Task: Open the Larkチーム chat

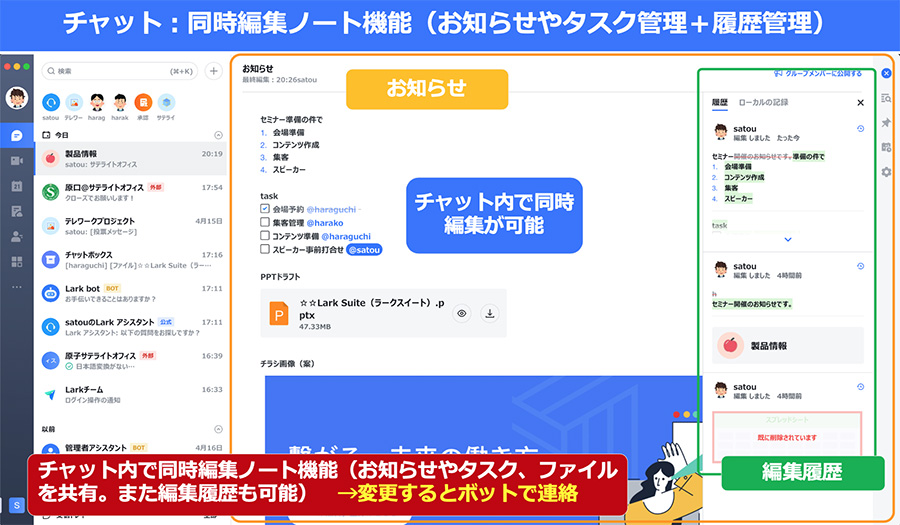Action: (x=131, y=394)
